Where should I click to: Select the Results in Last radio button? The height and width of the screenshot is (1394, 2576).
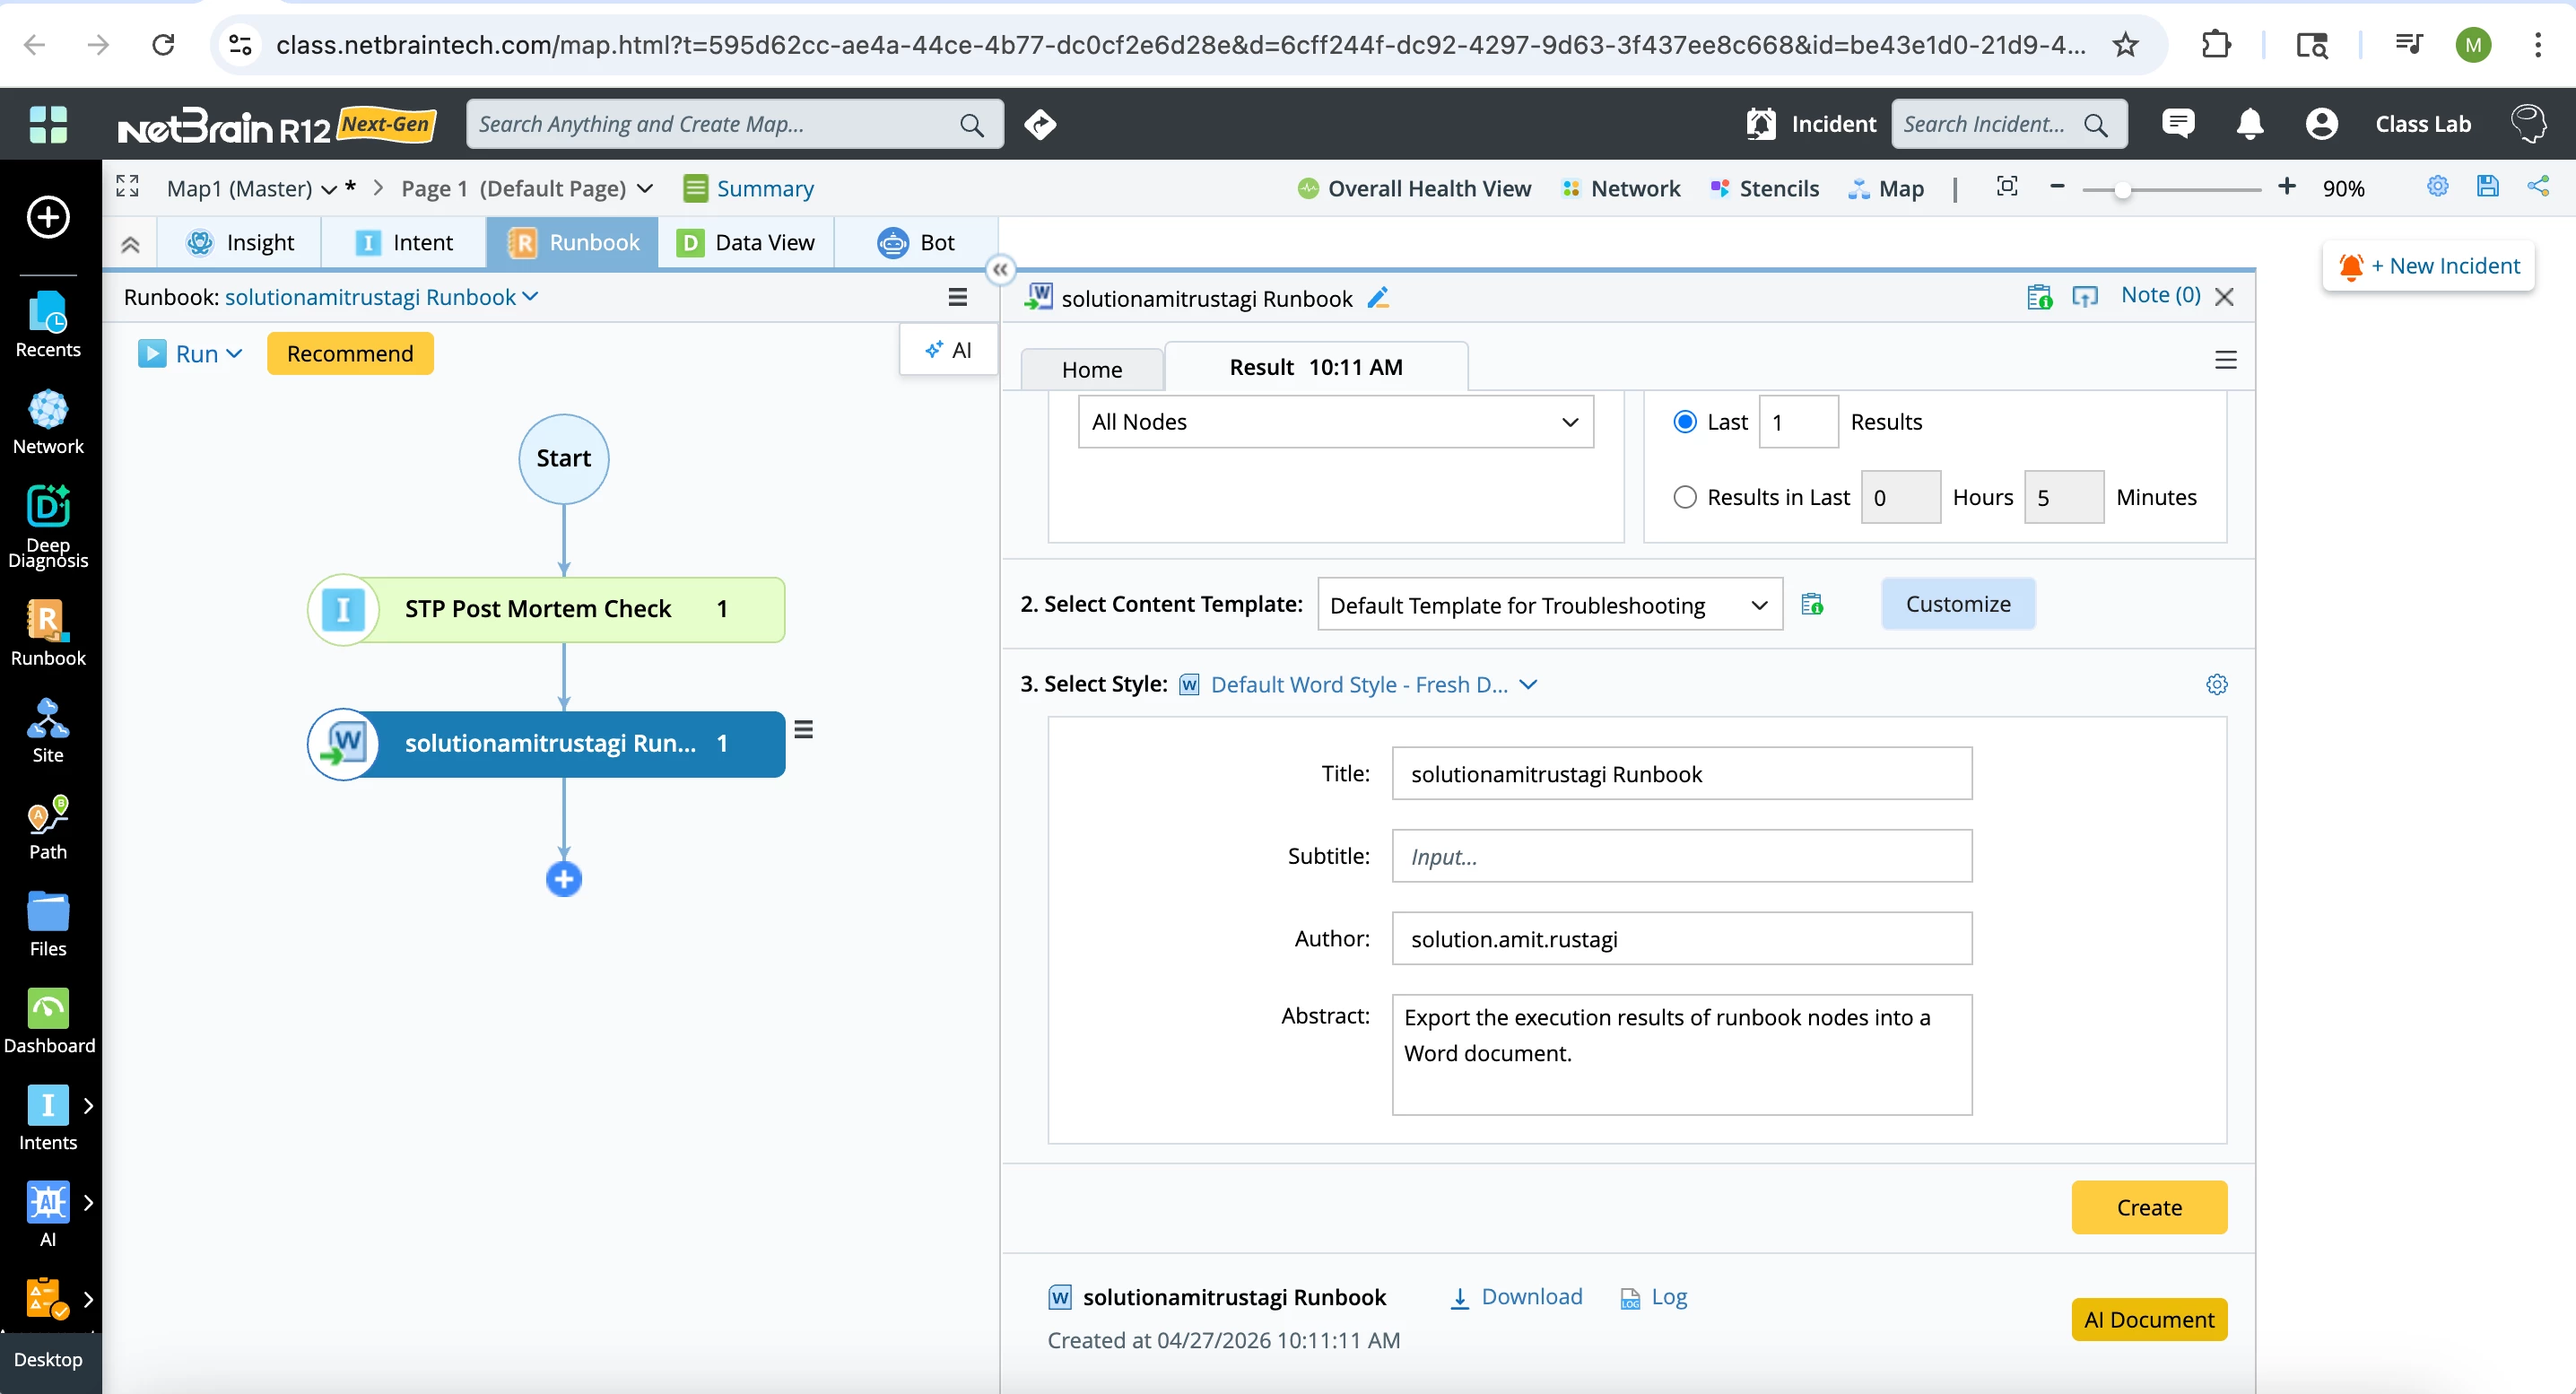(x=1685, y=497)
